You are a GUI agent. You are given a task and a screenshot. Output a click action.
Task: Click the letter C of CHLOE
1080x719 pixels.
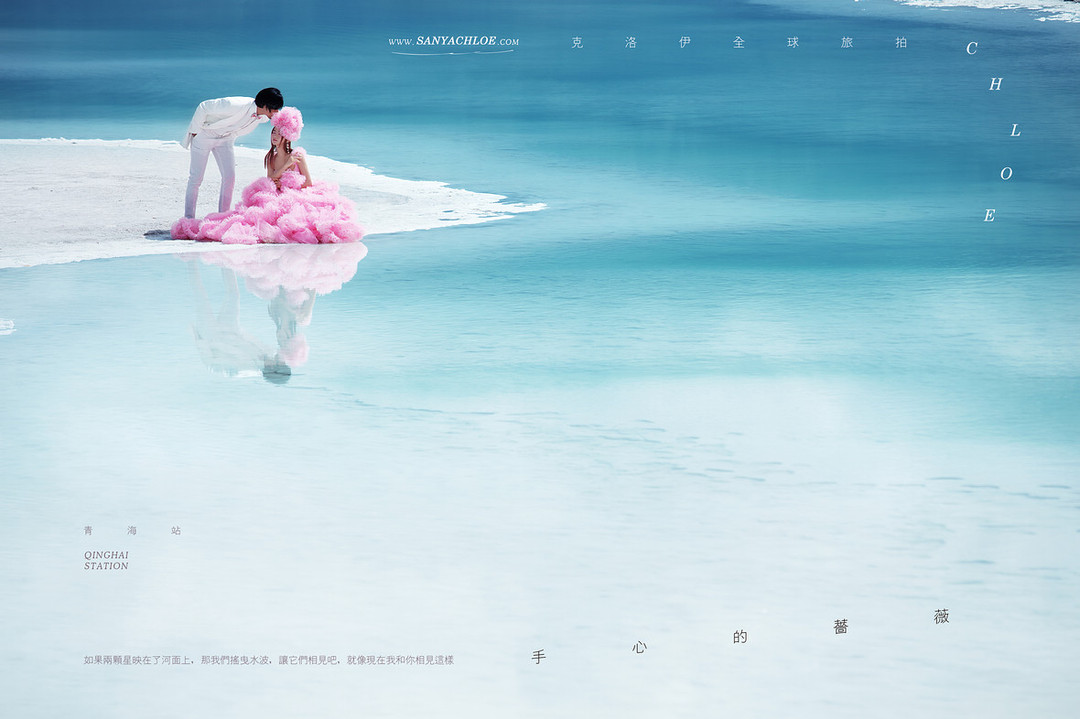coord(971,48)
